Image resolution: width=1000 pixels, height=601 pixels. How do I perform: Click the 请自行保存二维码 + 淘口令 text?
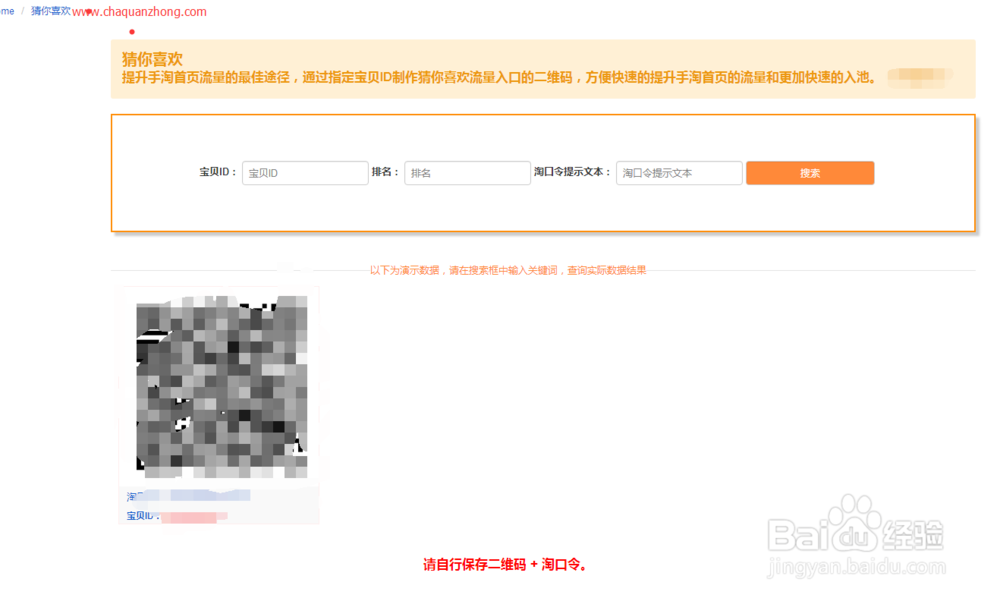(x=504, y=565)
